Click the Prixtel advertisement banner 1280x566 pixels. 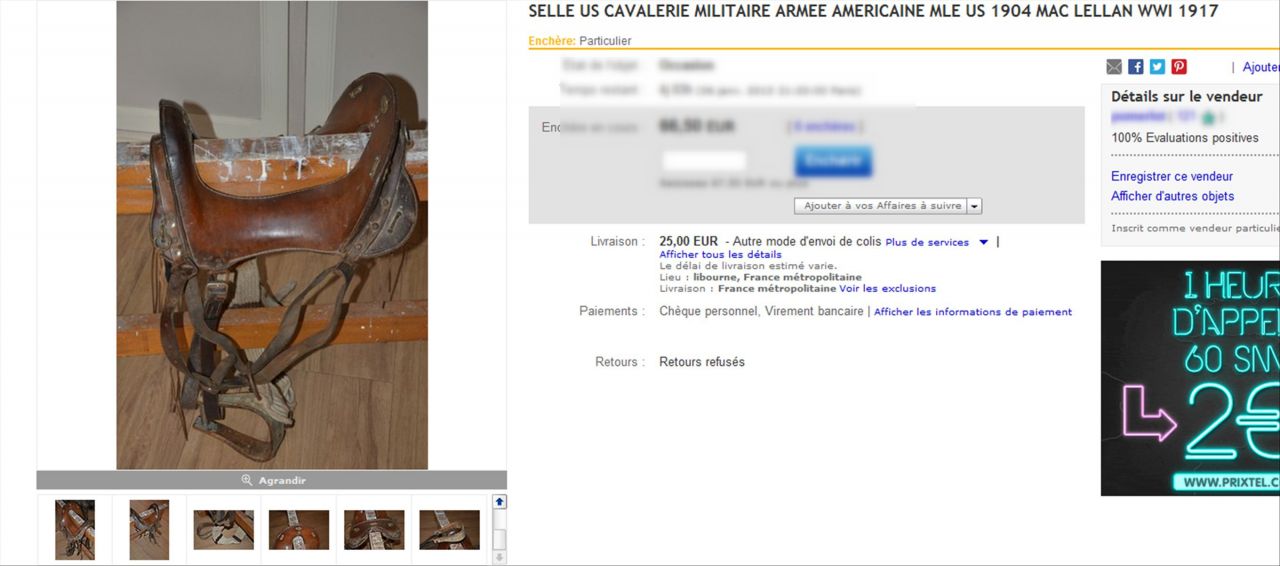point(1190,378)
